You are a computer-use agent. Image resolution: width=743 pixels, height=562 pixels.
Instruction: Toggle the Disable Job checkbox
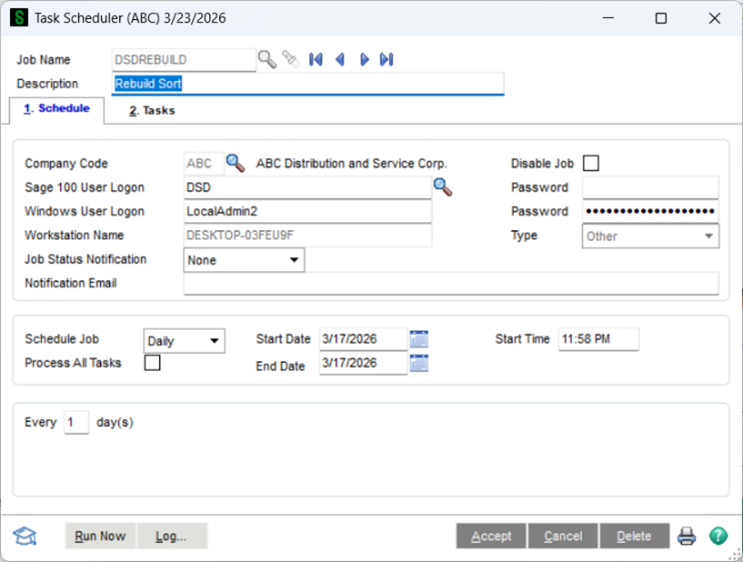coord(591,163)
